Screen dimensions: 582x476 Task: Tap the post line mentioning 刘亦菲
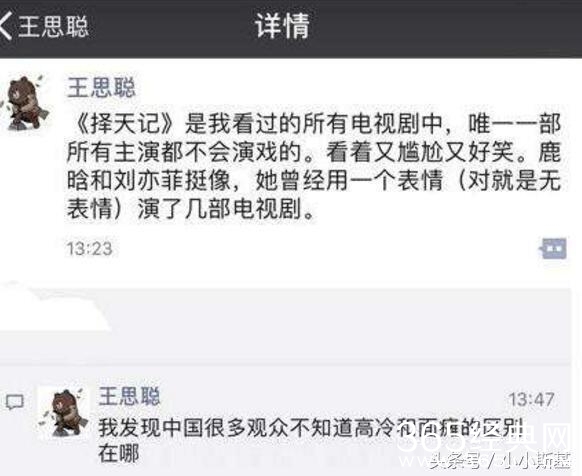[x=314, y=180]
